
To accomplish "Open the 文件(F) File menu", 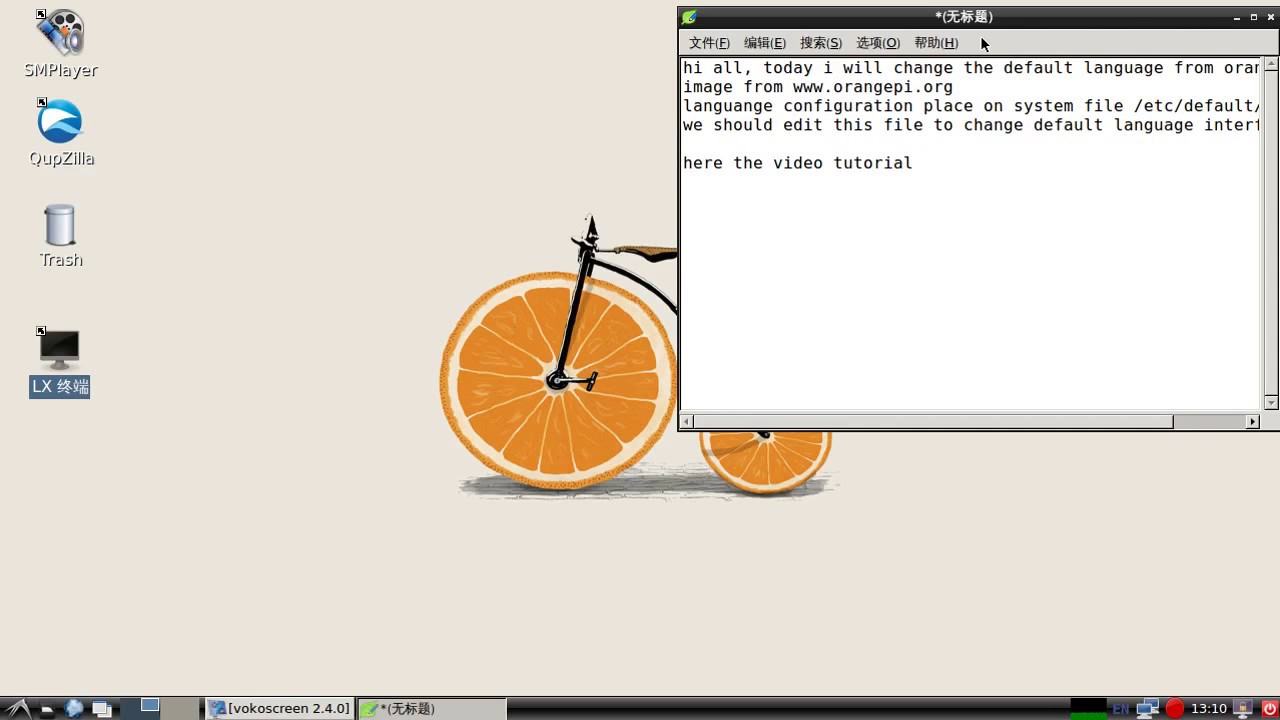I will click(x=709, y=43).
